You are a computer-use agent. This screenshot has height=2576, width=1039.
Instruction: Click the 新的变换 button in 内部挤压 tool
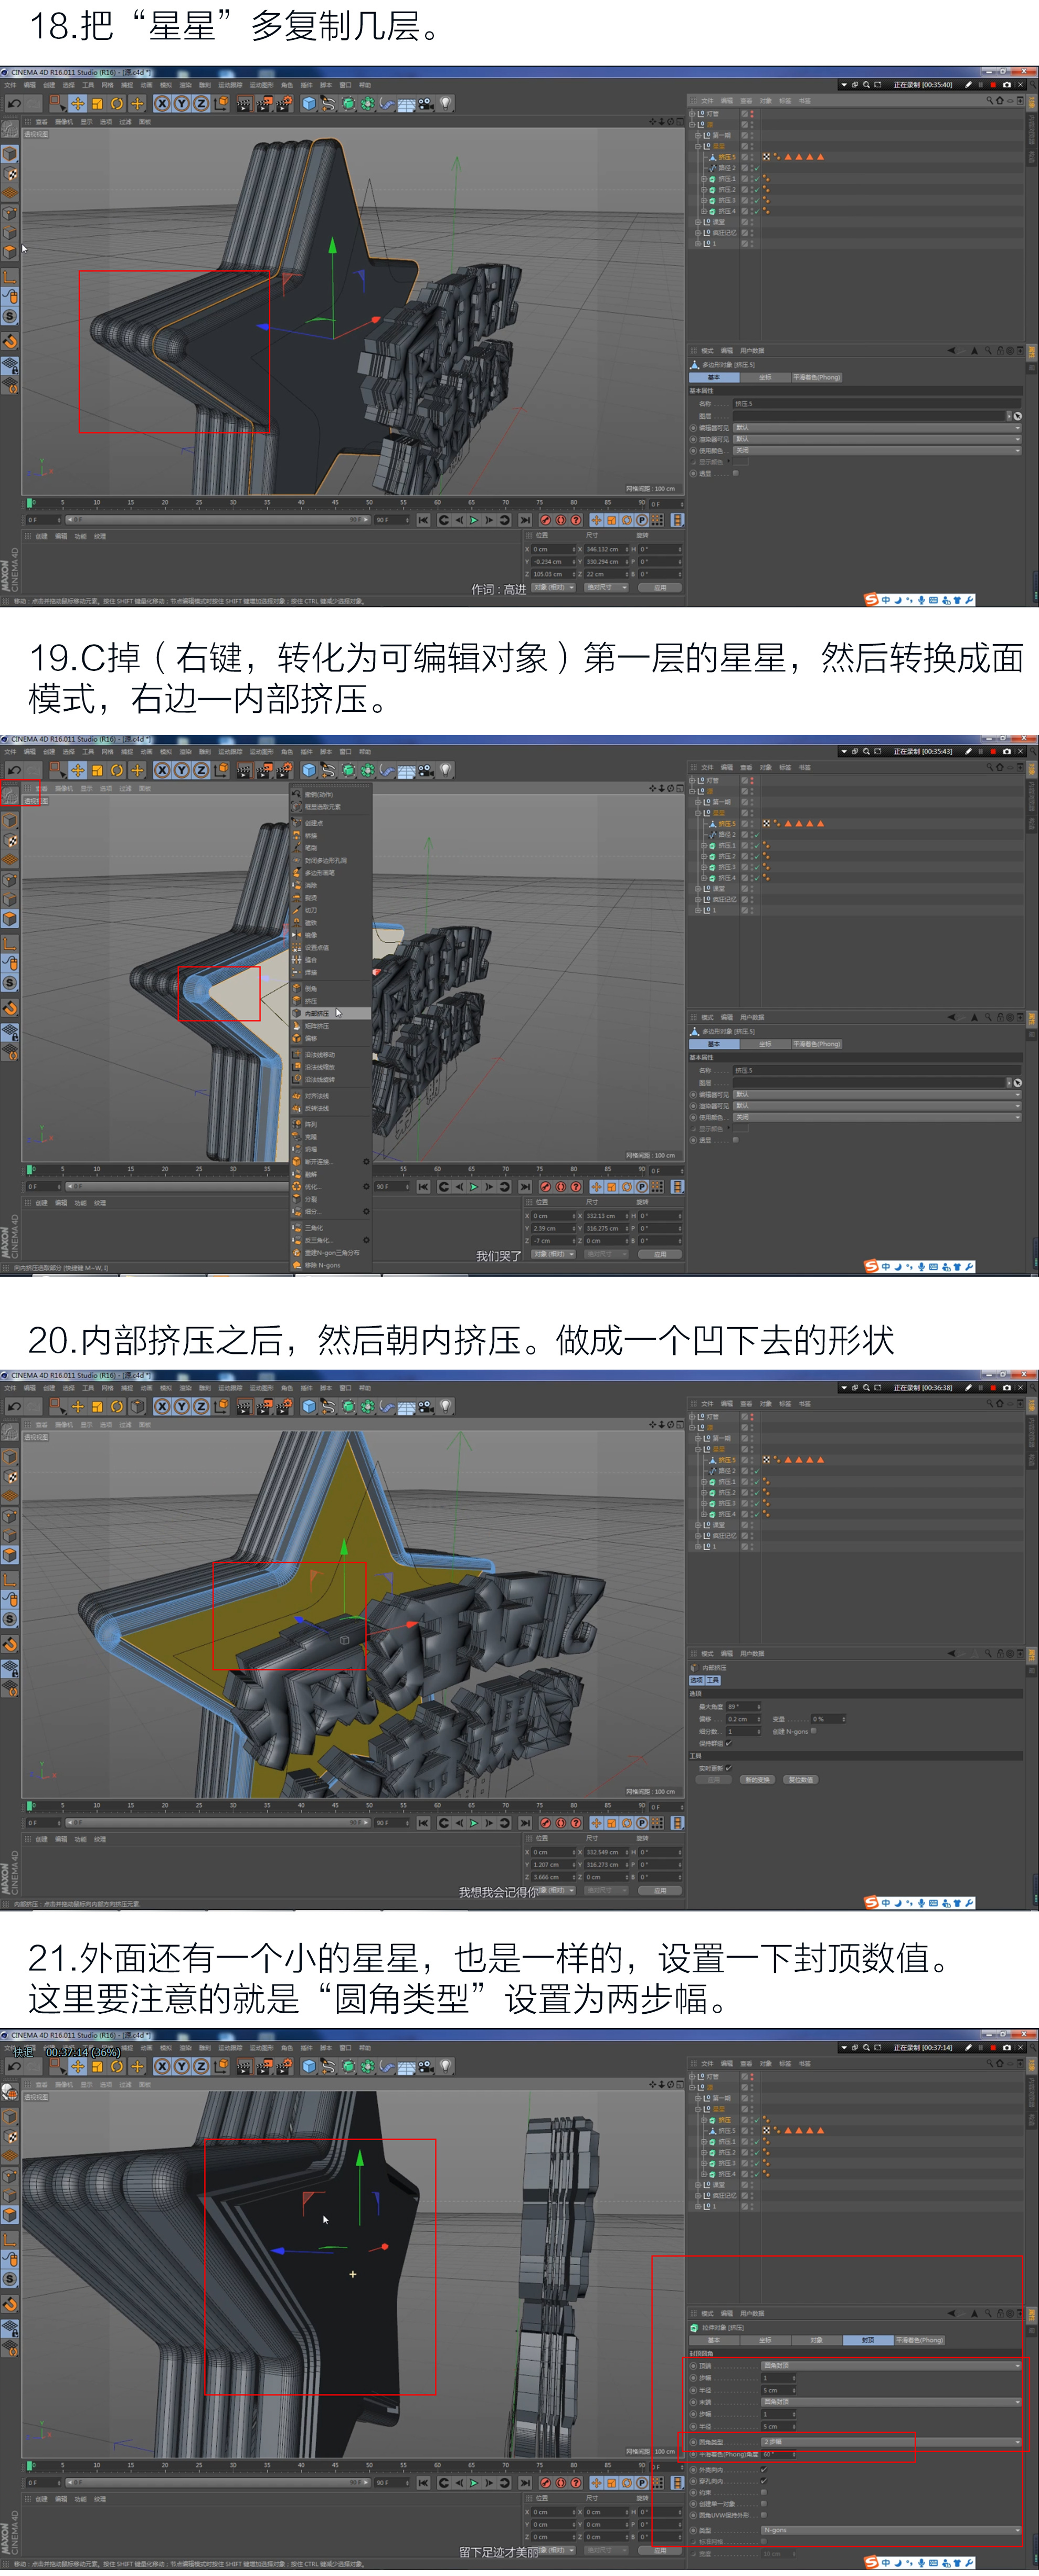[758, 1780]
